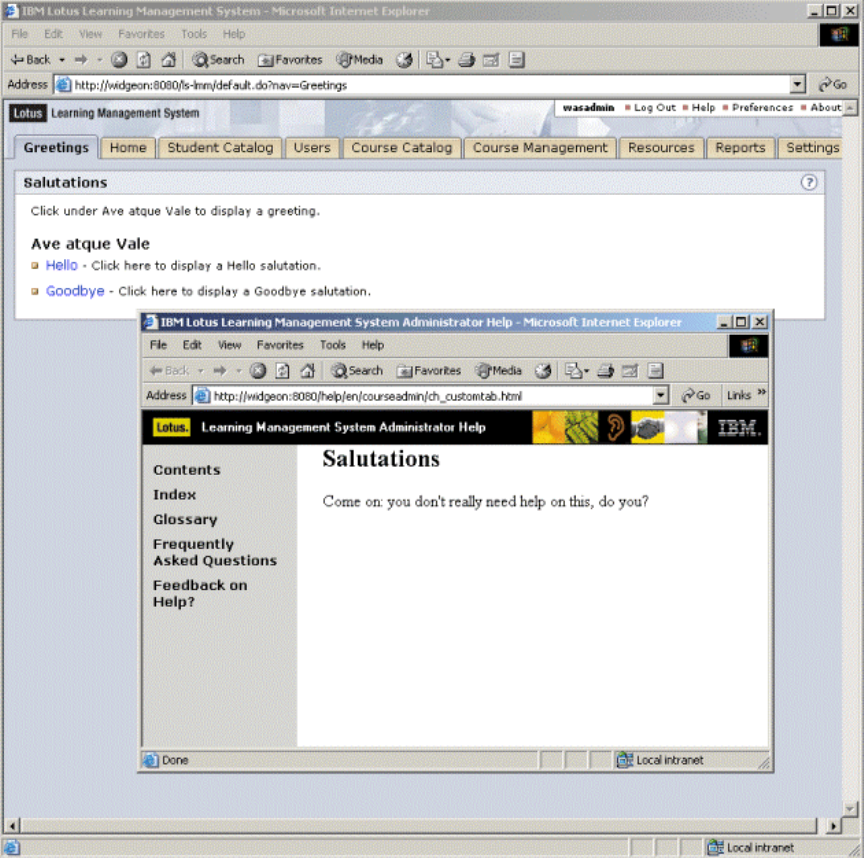Click History icon in Help window toolbar
The width and height of the screenshot is (864, 858).
coord(543,371)
